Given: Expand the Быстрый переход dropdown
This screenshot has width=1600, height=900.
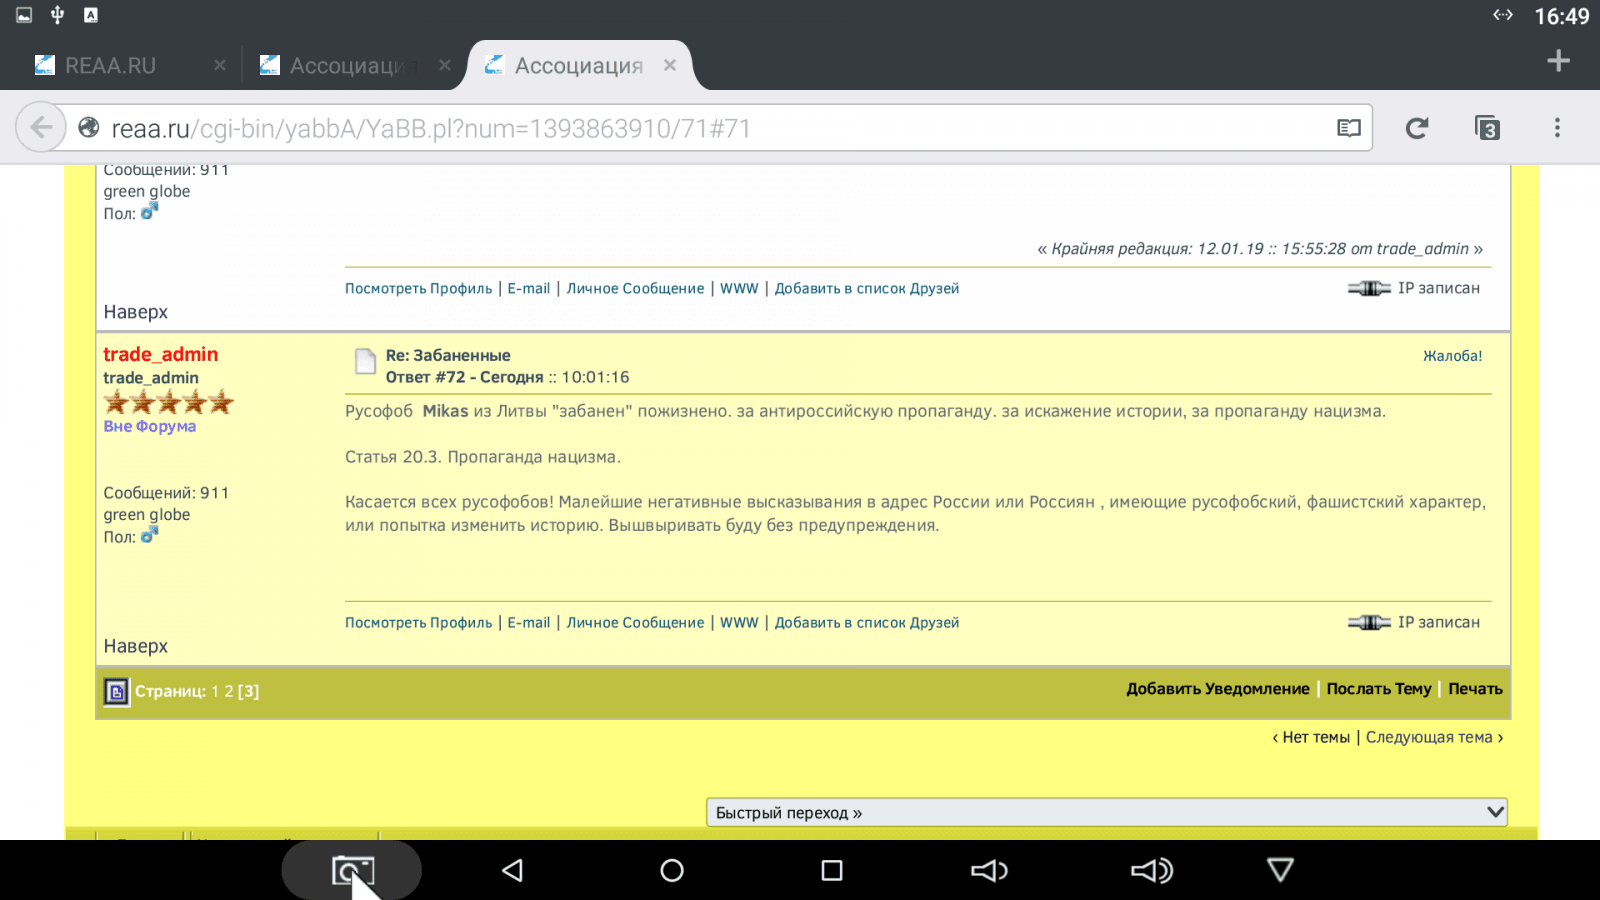Looking at the screenshot, I should (x=1106, y=812).
